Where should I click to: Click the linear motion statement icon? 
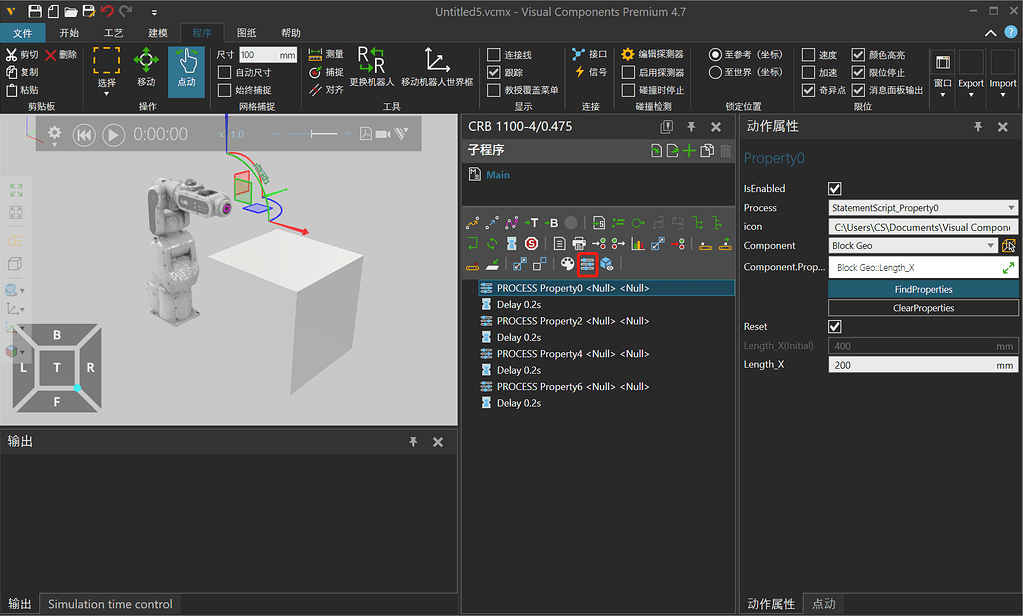(x=490, y=222)
